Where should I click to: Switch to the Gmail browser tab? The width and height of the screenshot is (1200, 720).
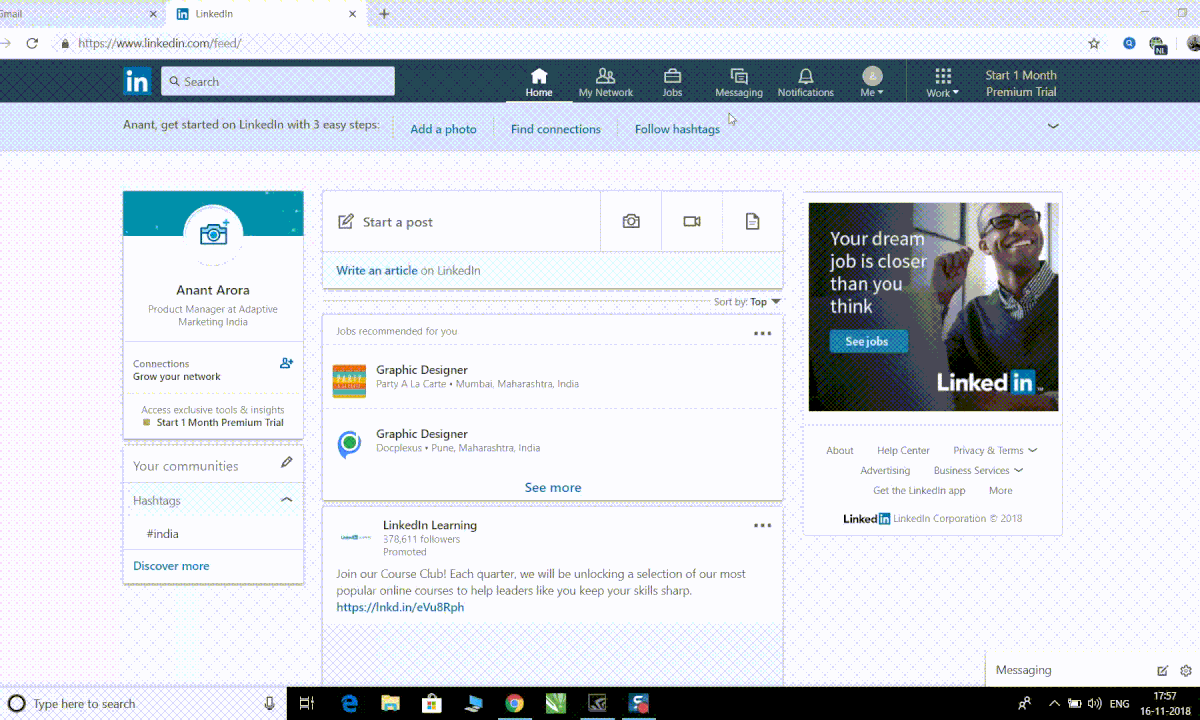75,14
